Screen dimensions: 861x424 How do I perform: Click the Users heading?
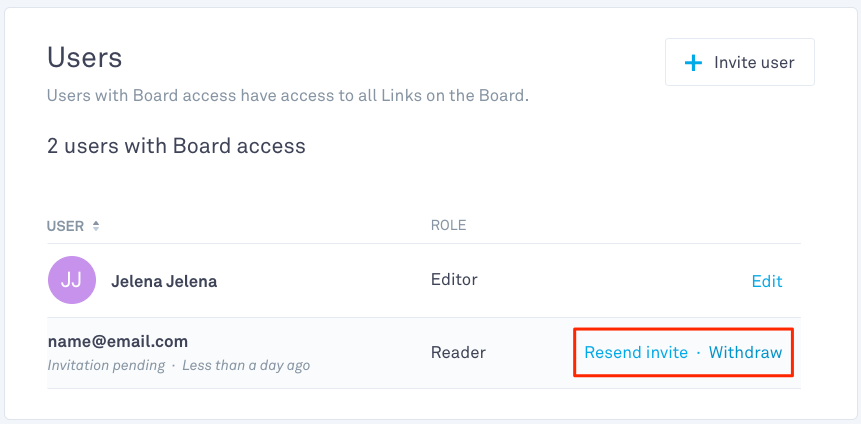tap(85, 58)
